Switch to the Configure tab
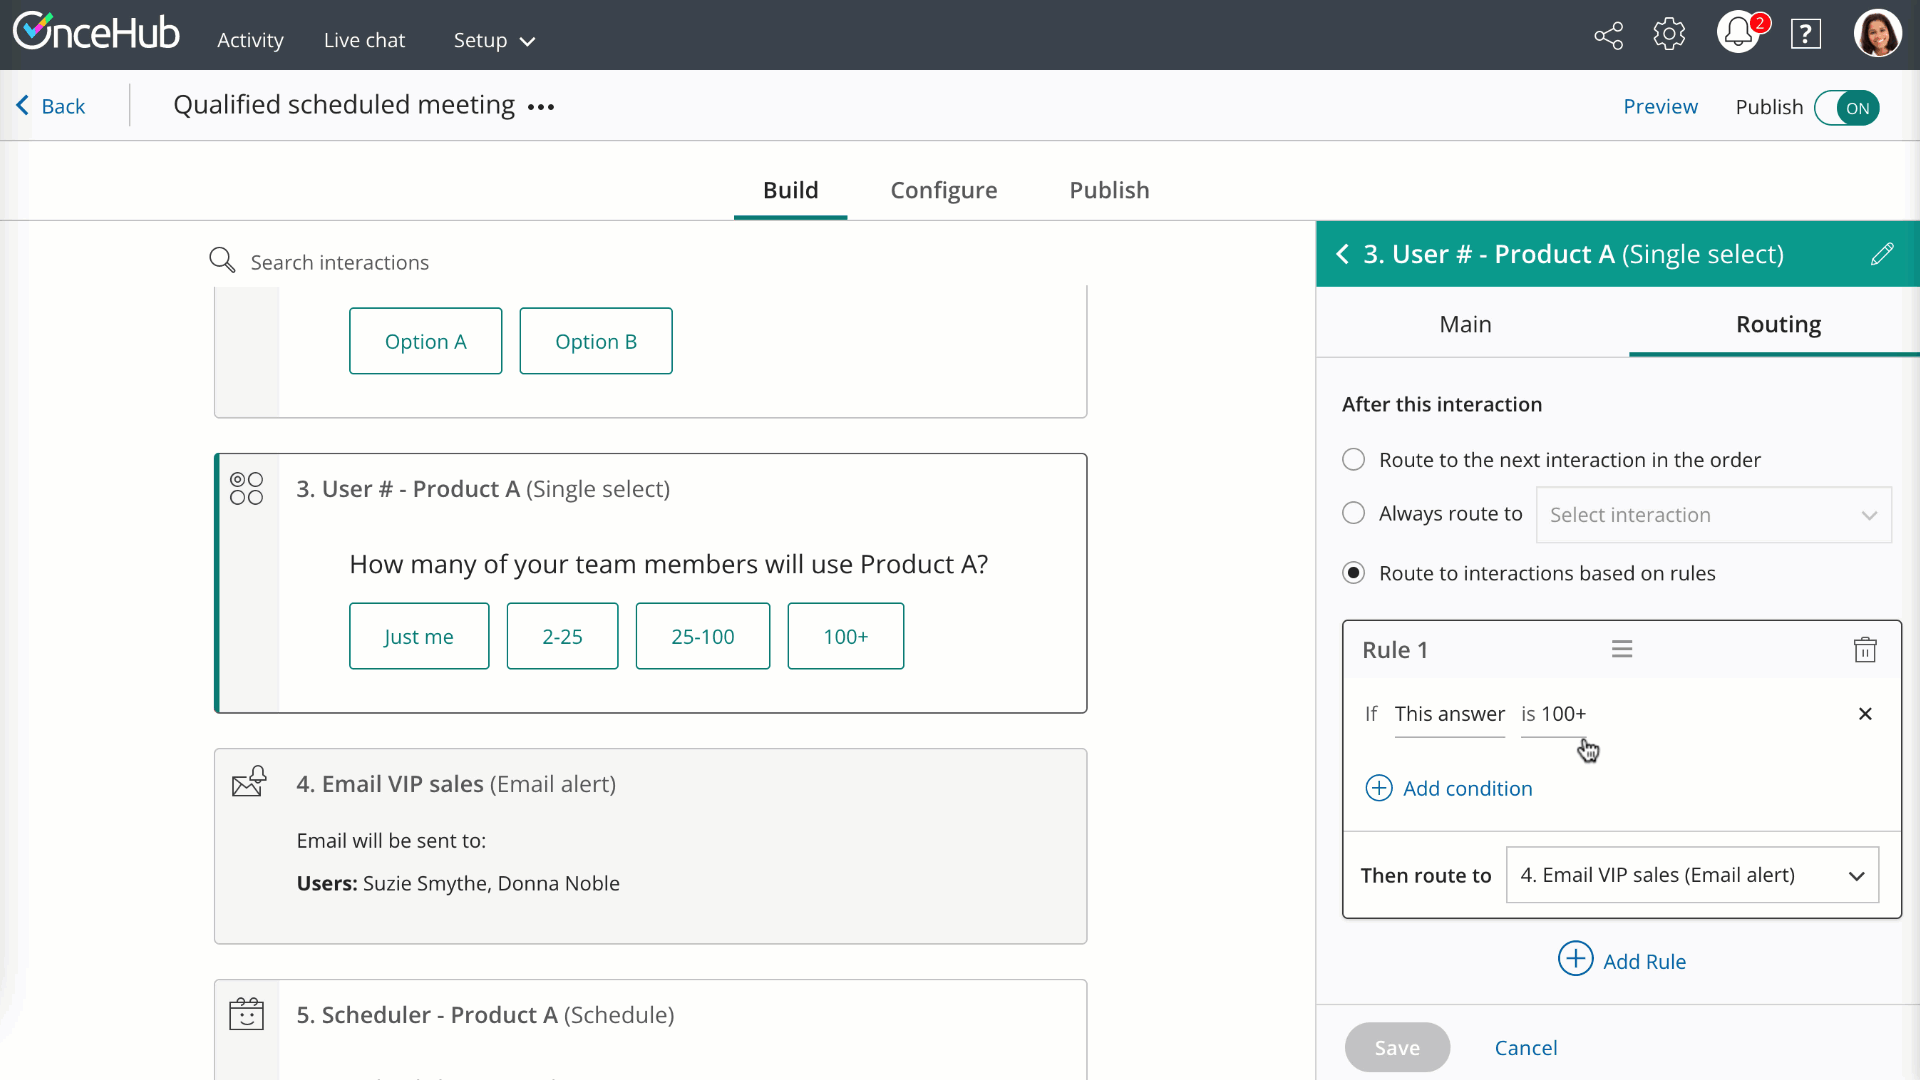 click(943, 190)
